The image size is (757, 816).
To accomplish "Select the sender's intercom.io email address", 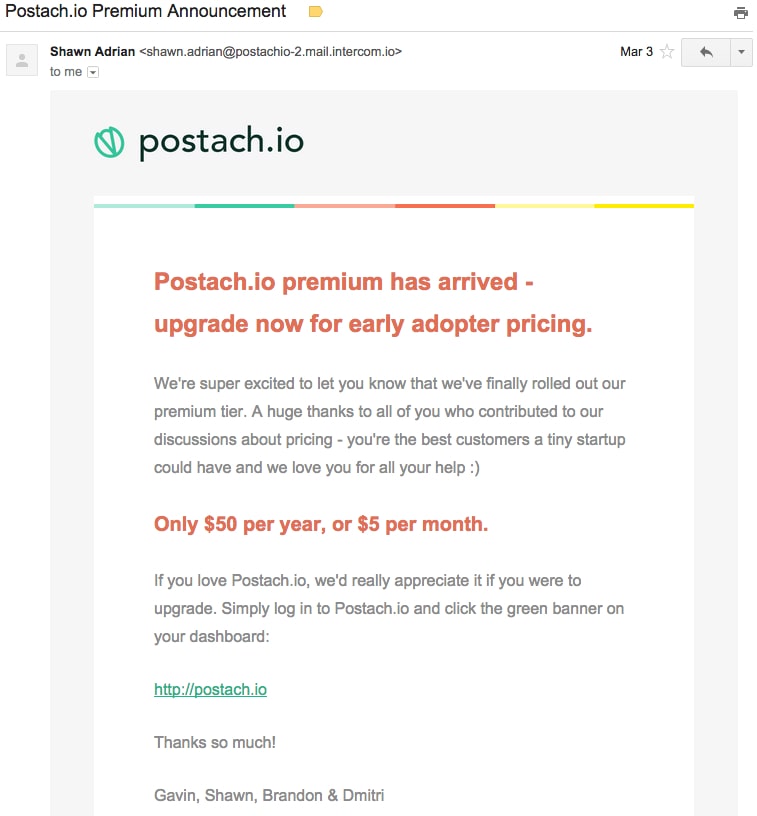I will 270,51.
